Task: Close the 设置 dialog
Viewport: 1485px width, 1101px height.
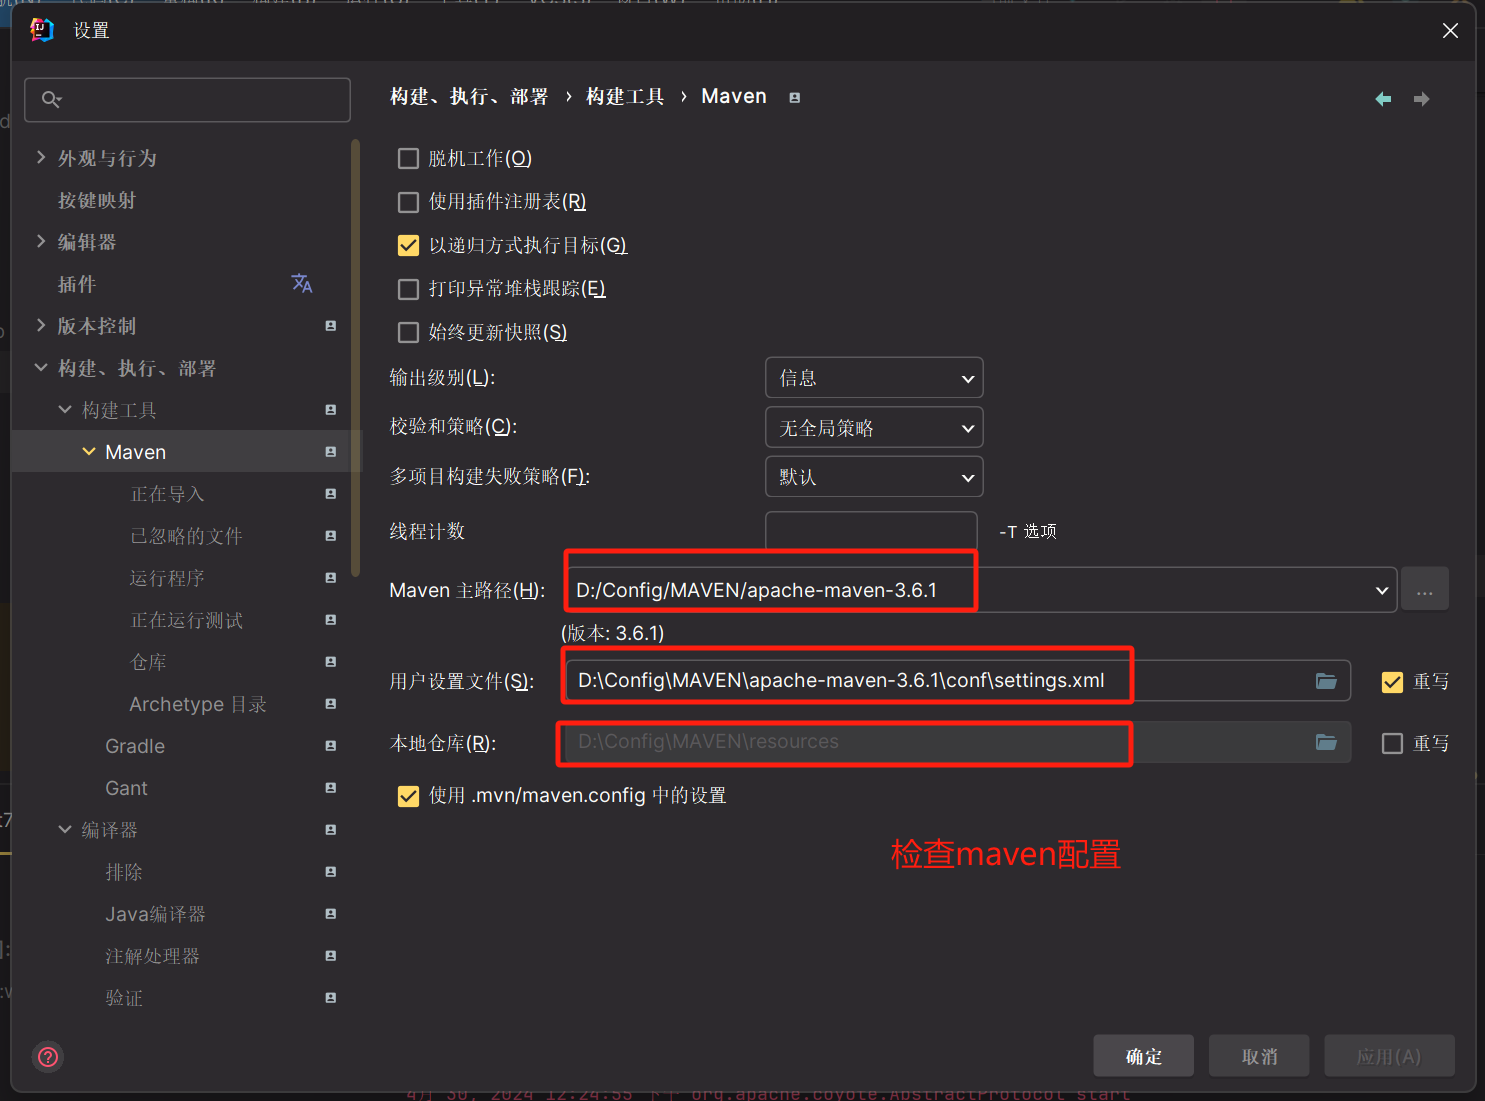Action: point(1450,31)
